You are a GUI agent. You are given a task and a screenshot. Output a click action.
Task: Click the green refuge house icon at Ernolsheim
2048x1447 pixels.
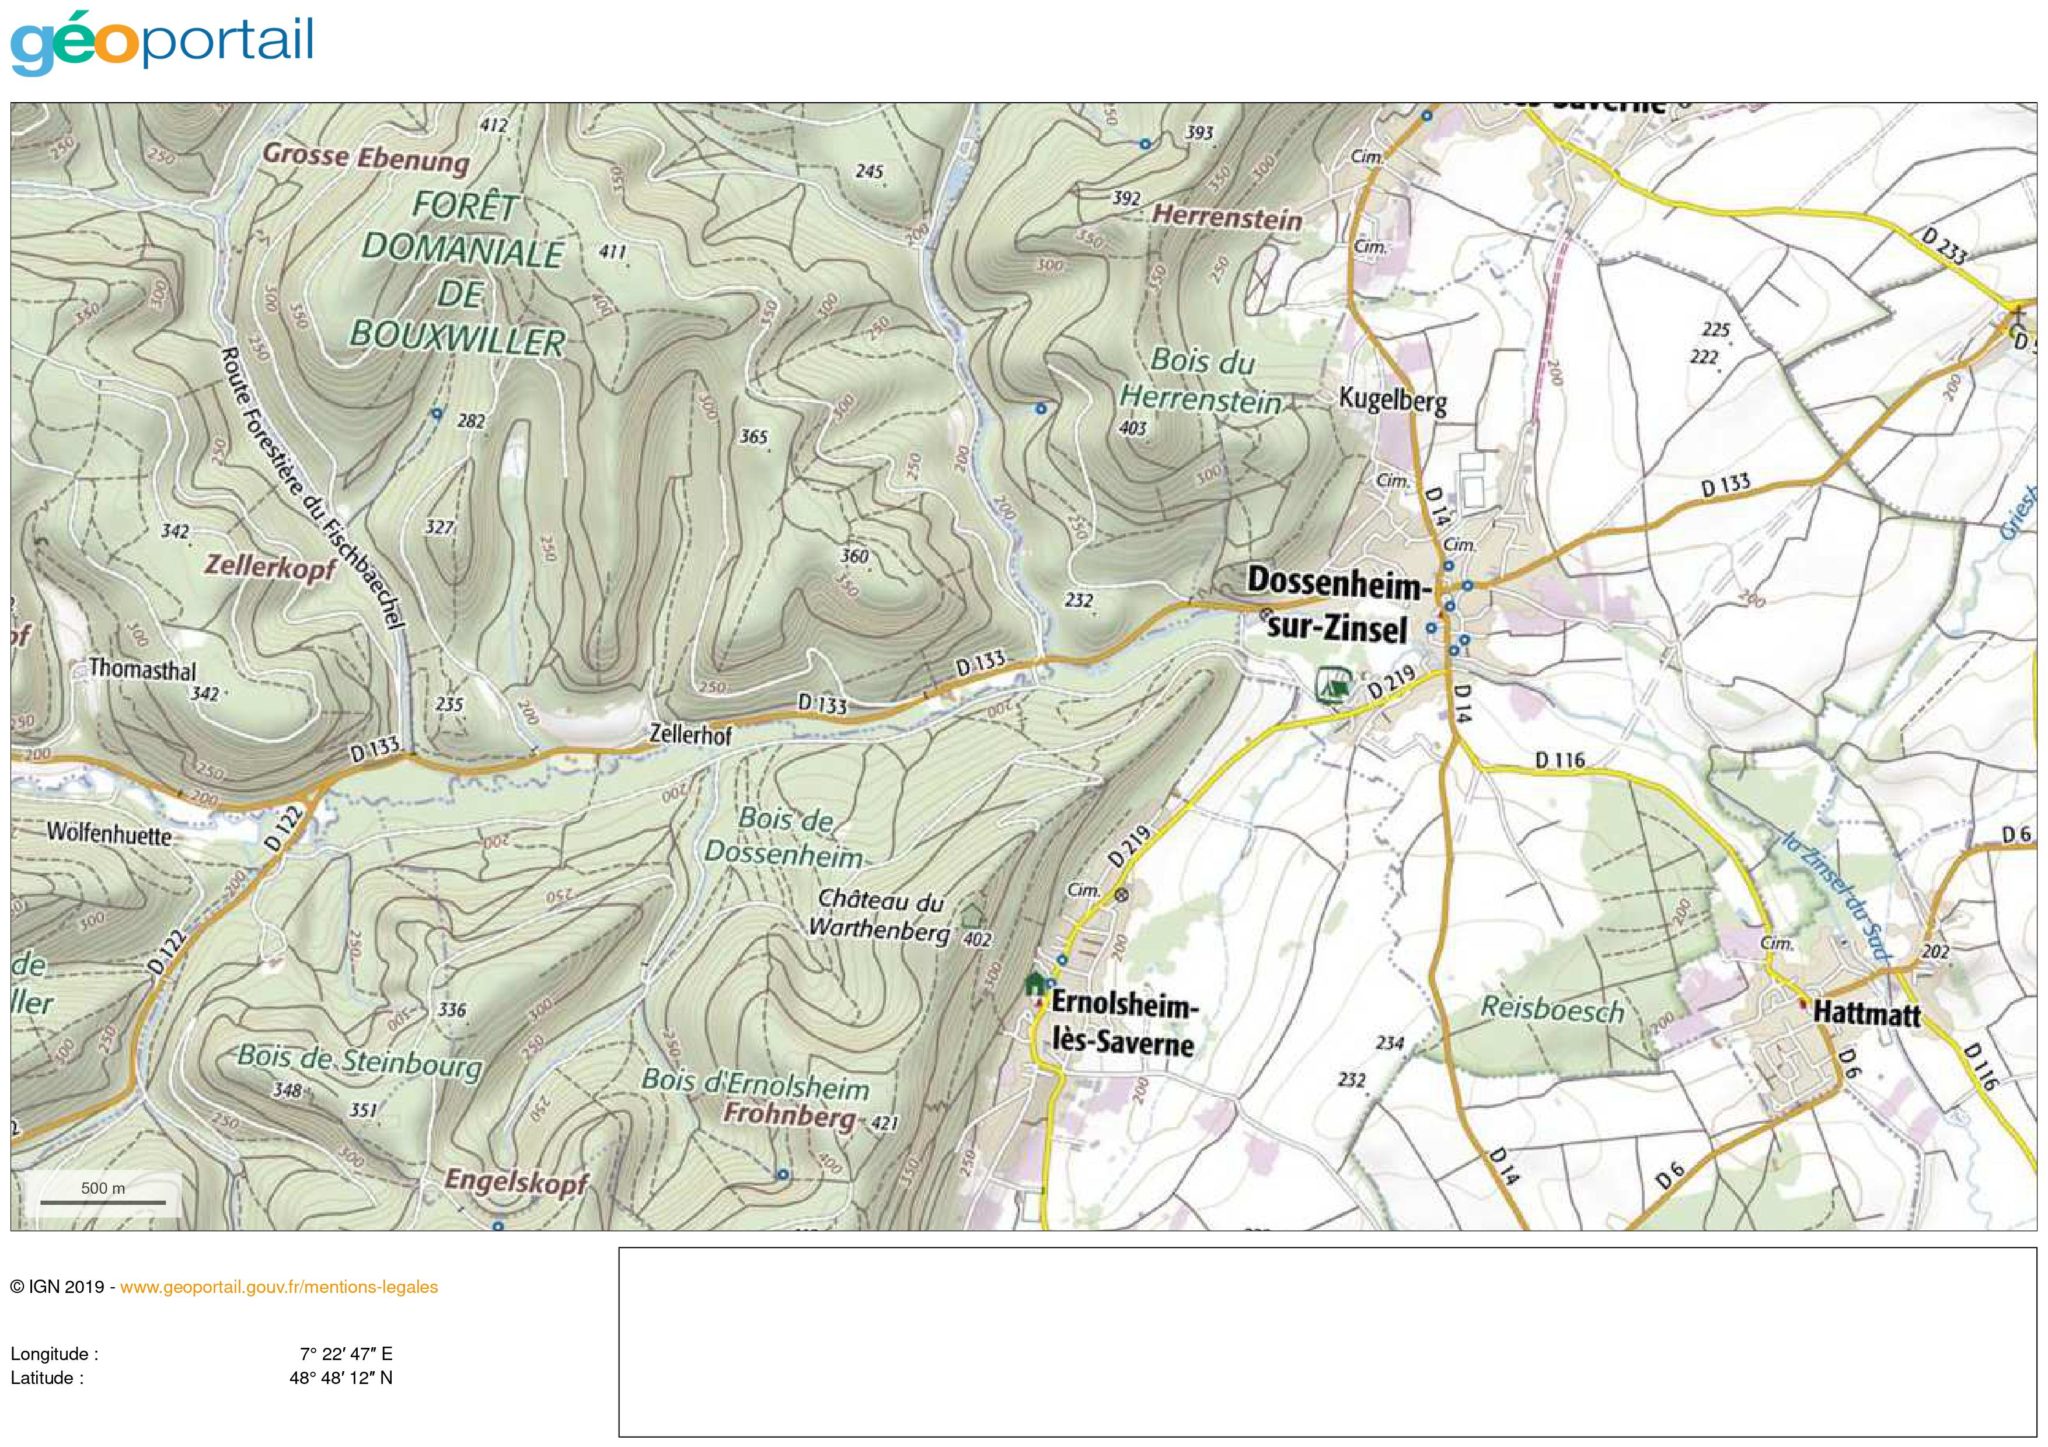[1035, 983]
